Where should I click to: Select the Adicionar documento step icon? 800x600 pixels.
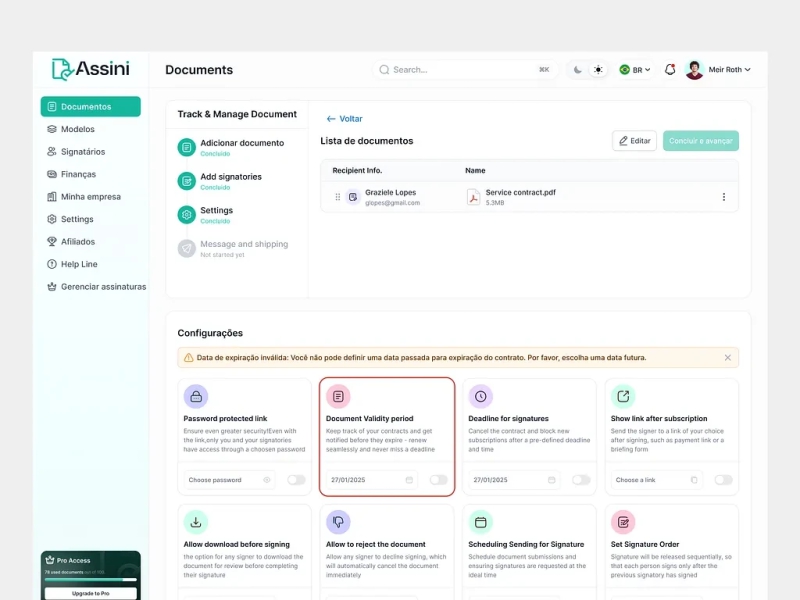187,147
